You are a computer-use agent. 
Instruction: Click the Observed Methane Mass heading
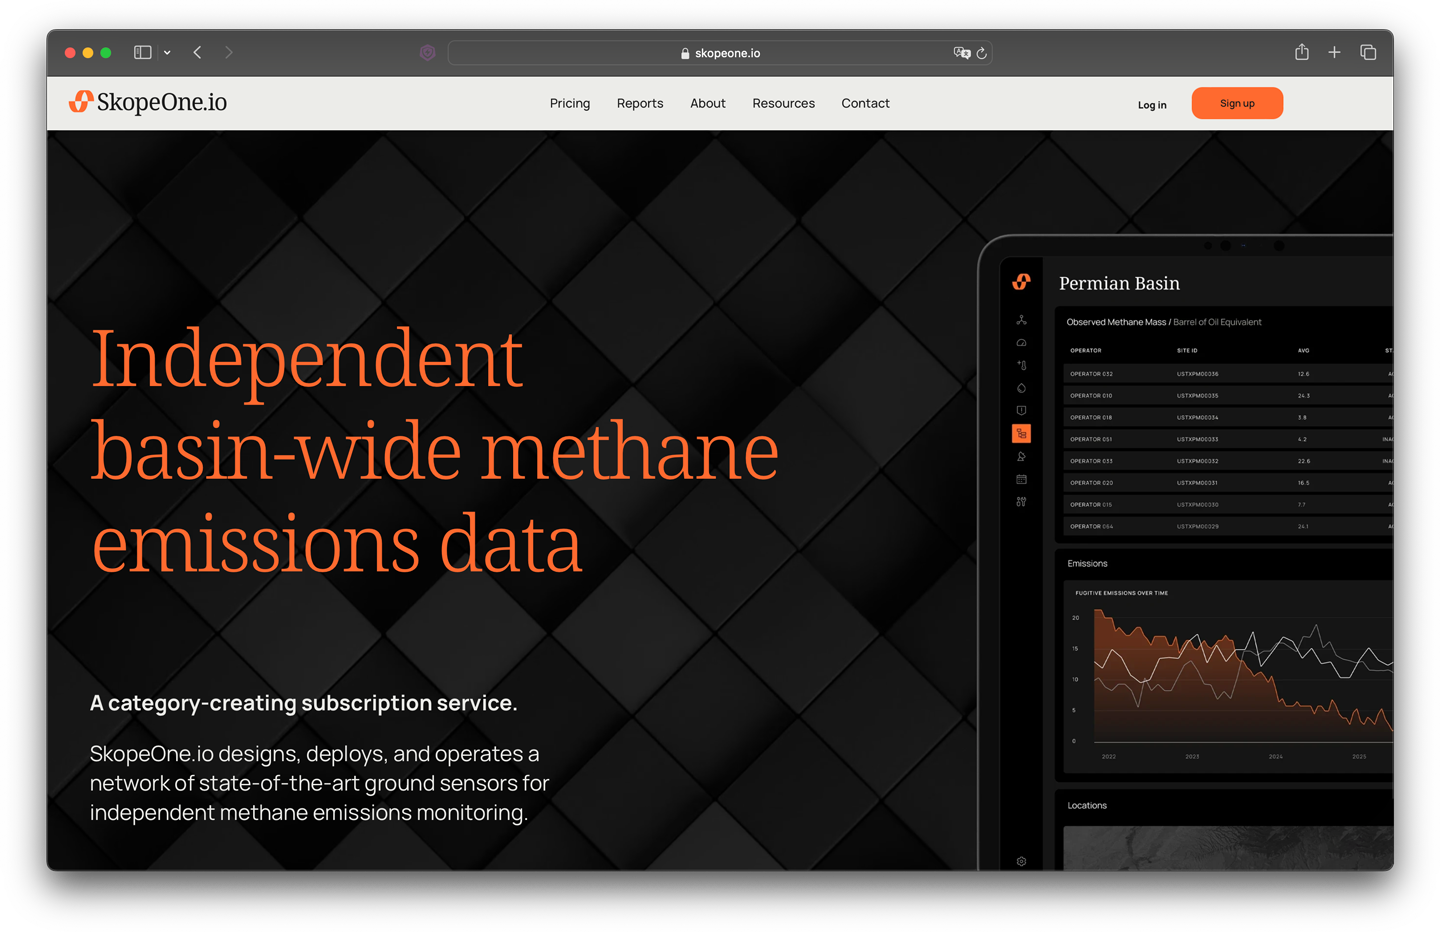1116,322
